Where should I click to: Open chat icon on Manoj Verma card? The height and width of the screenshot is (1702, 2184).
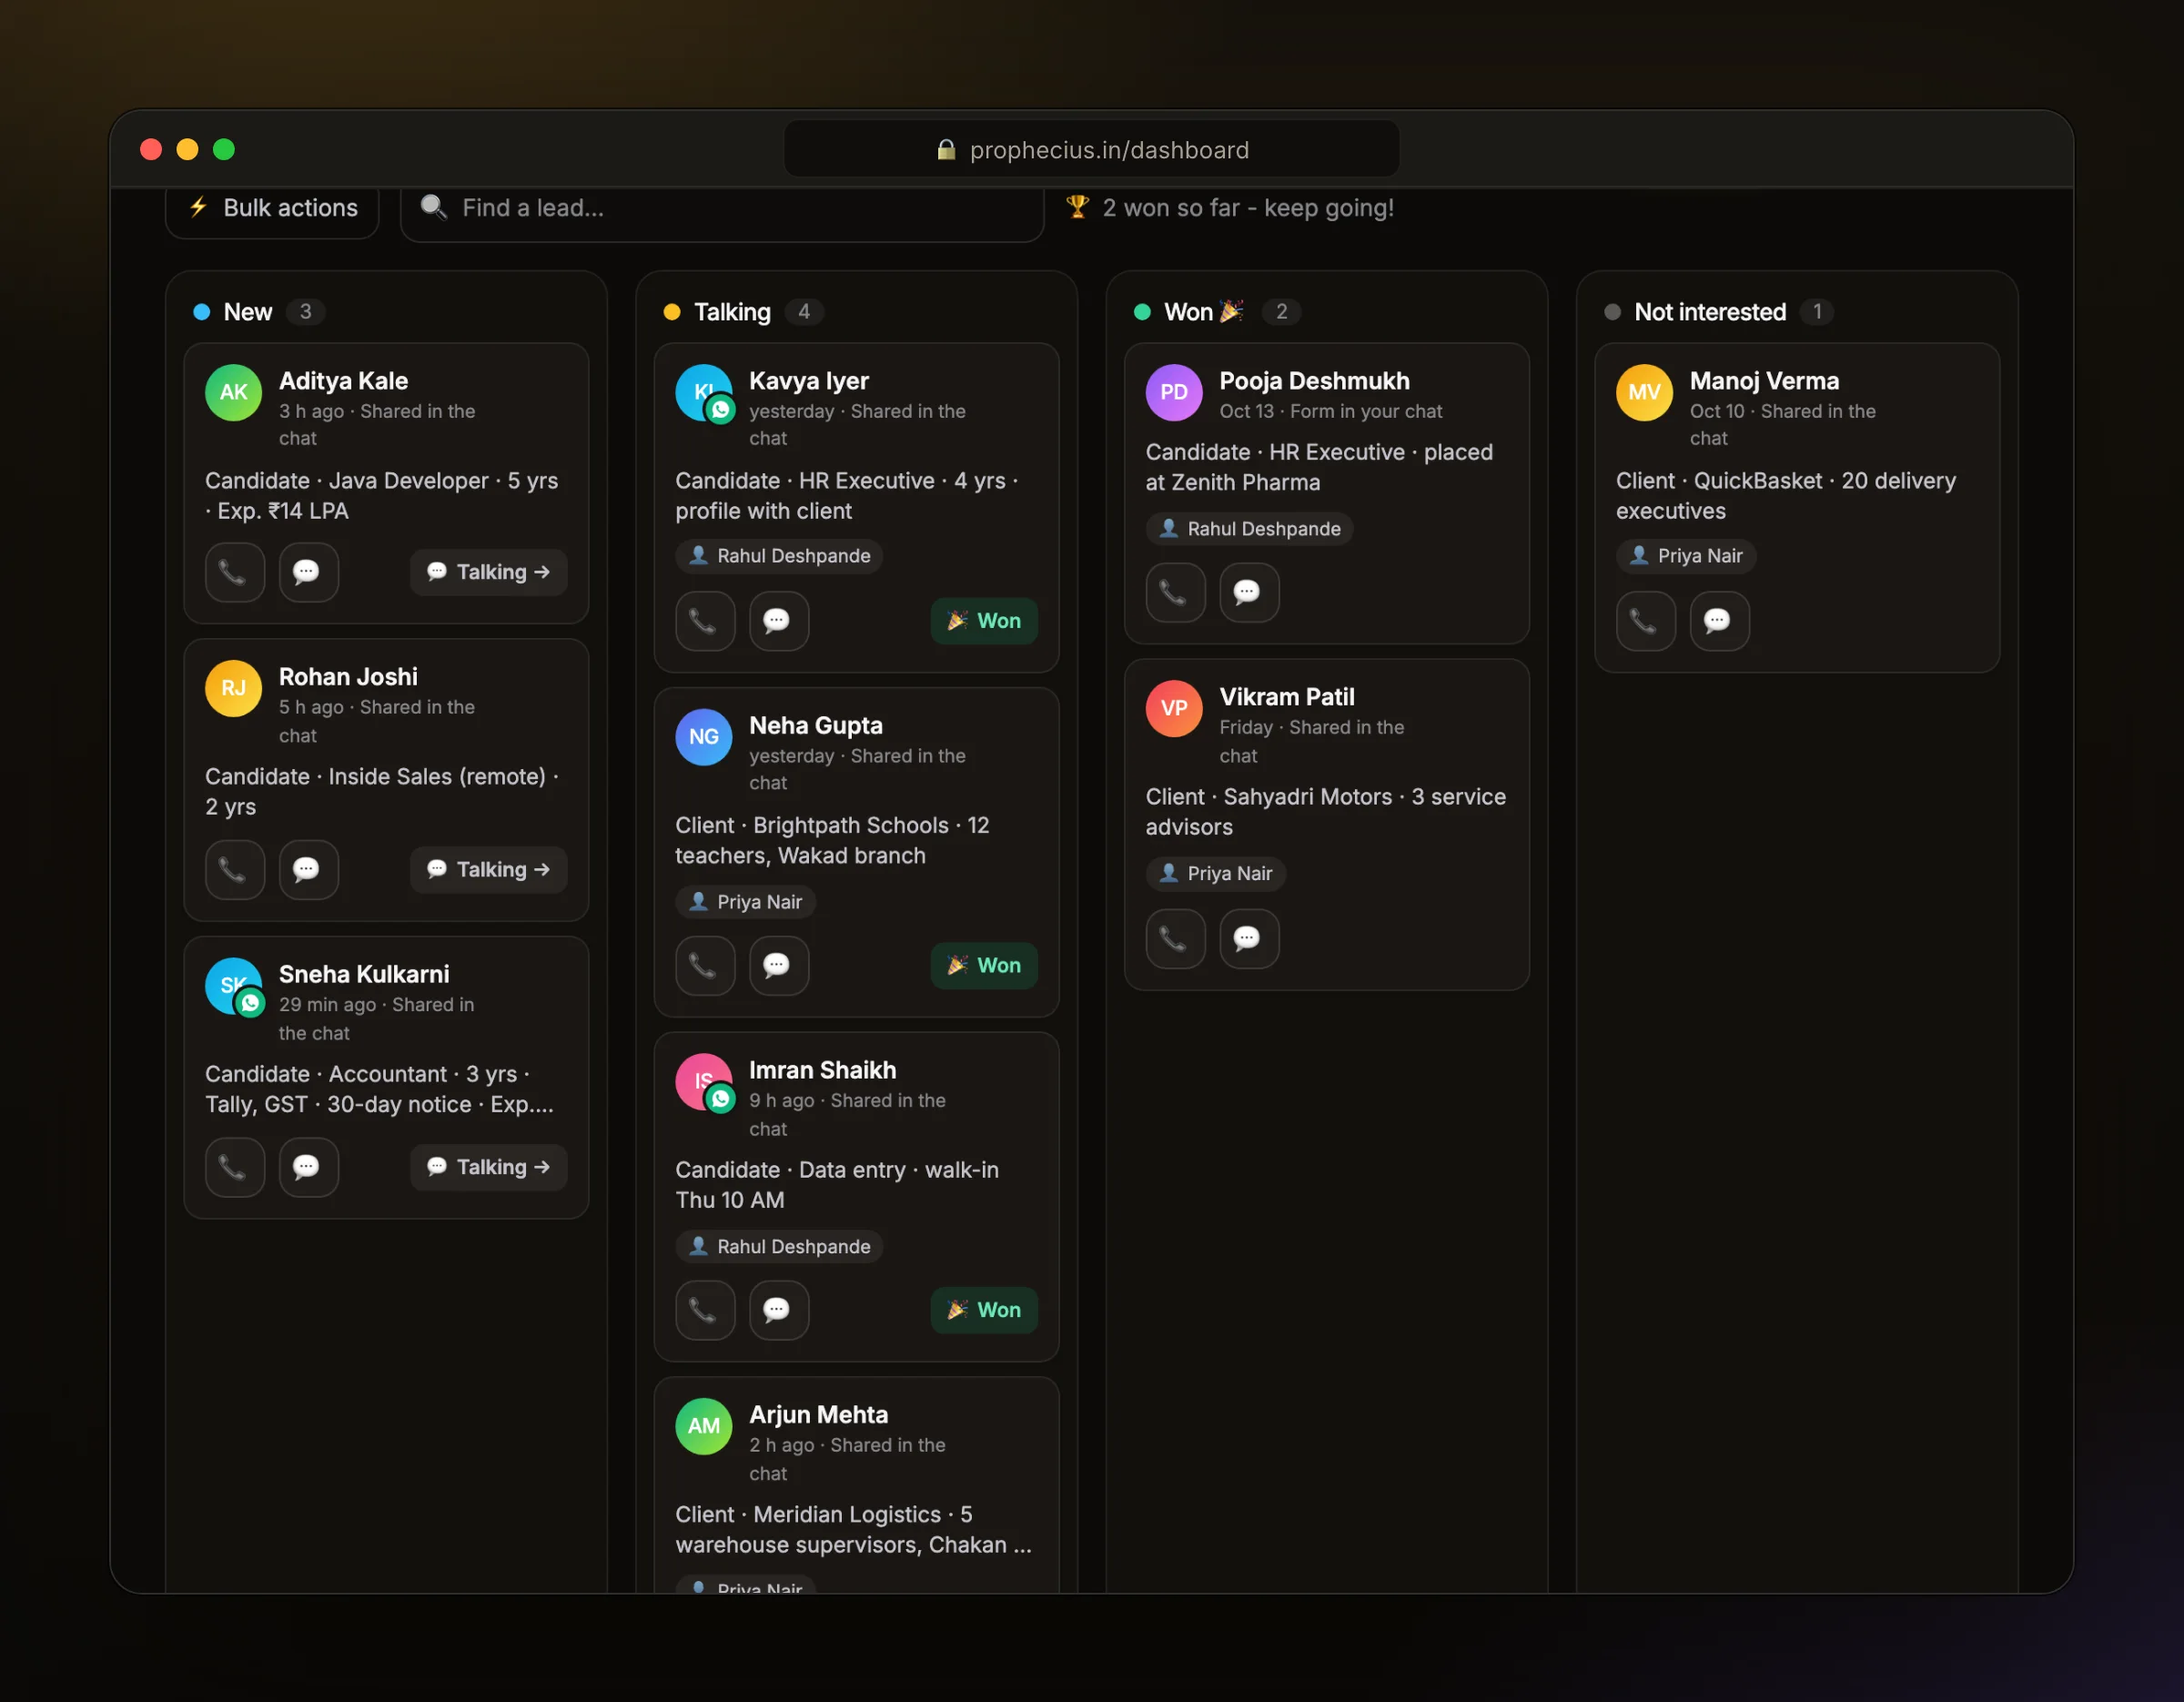tap(1719, 621)
